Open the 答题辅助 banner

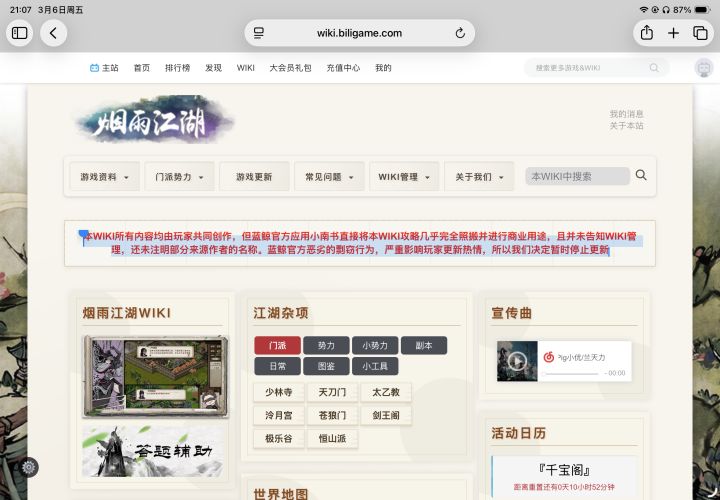pos(153,451)
